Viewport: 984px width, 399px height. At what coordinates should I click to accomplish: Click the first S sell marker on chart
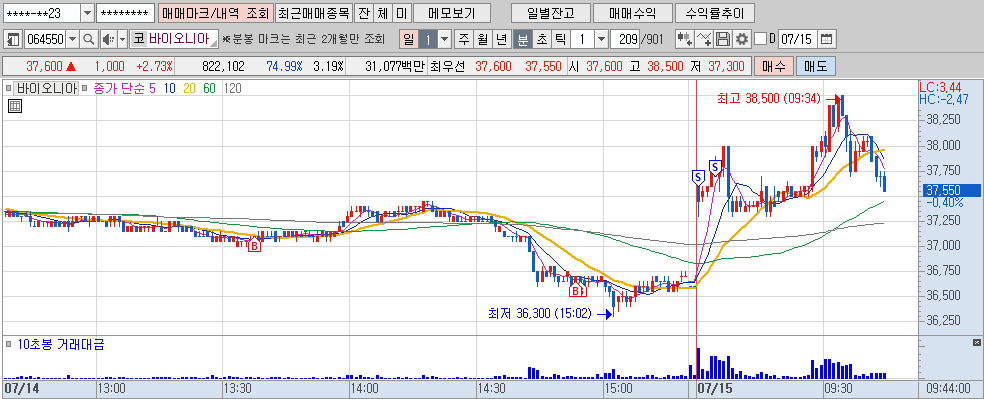click(697, 178)
